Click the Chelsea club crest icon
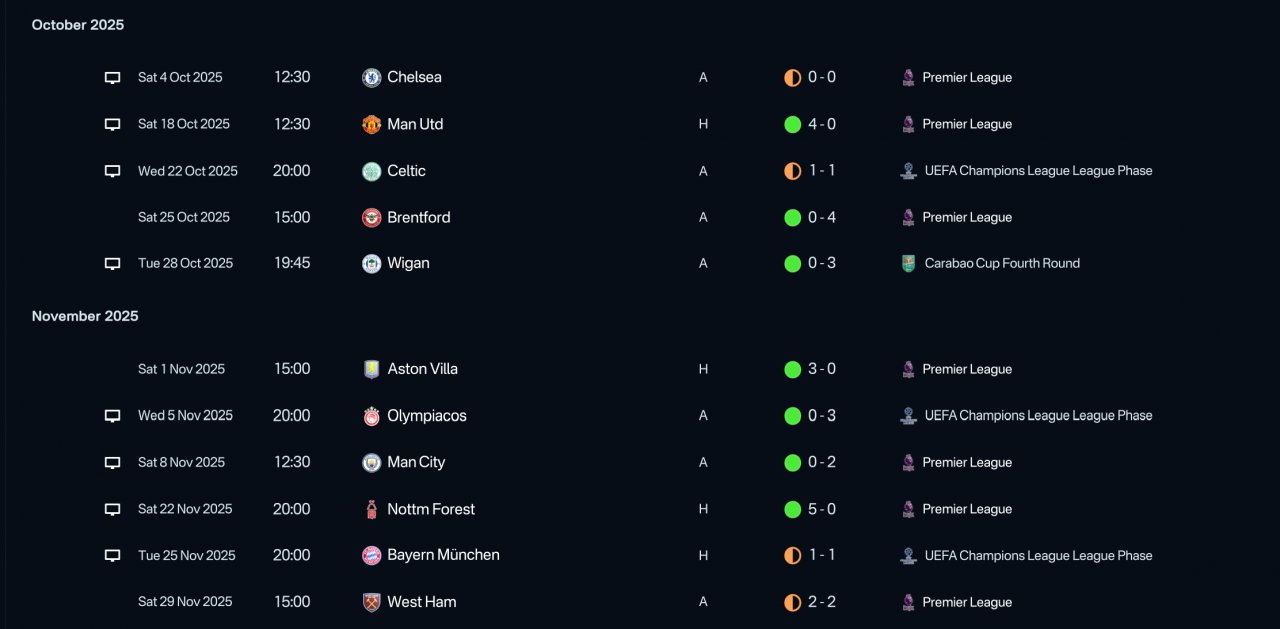This screenshot has width=1280, height=629. (371, 78)
